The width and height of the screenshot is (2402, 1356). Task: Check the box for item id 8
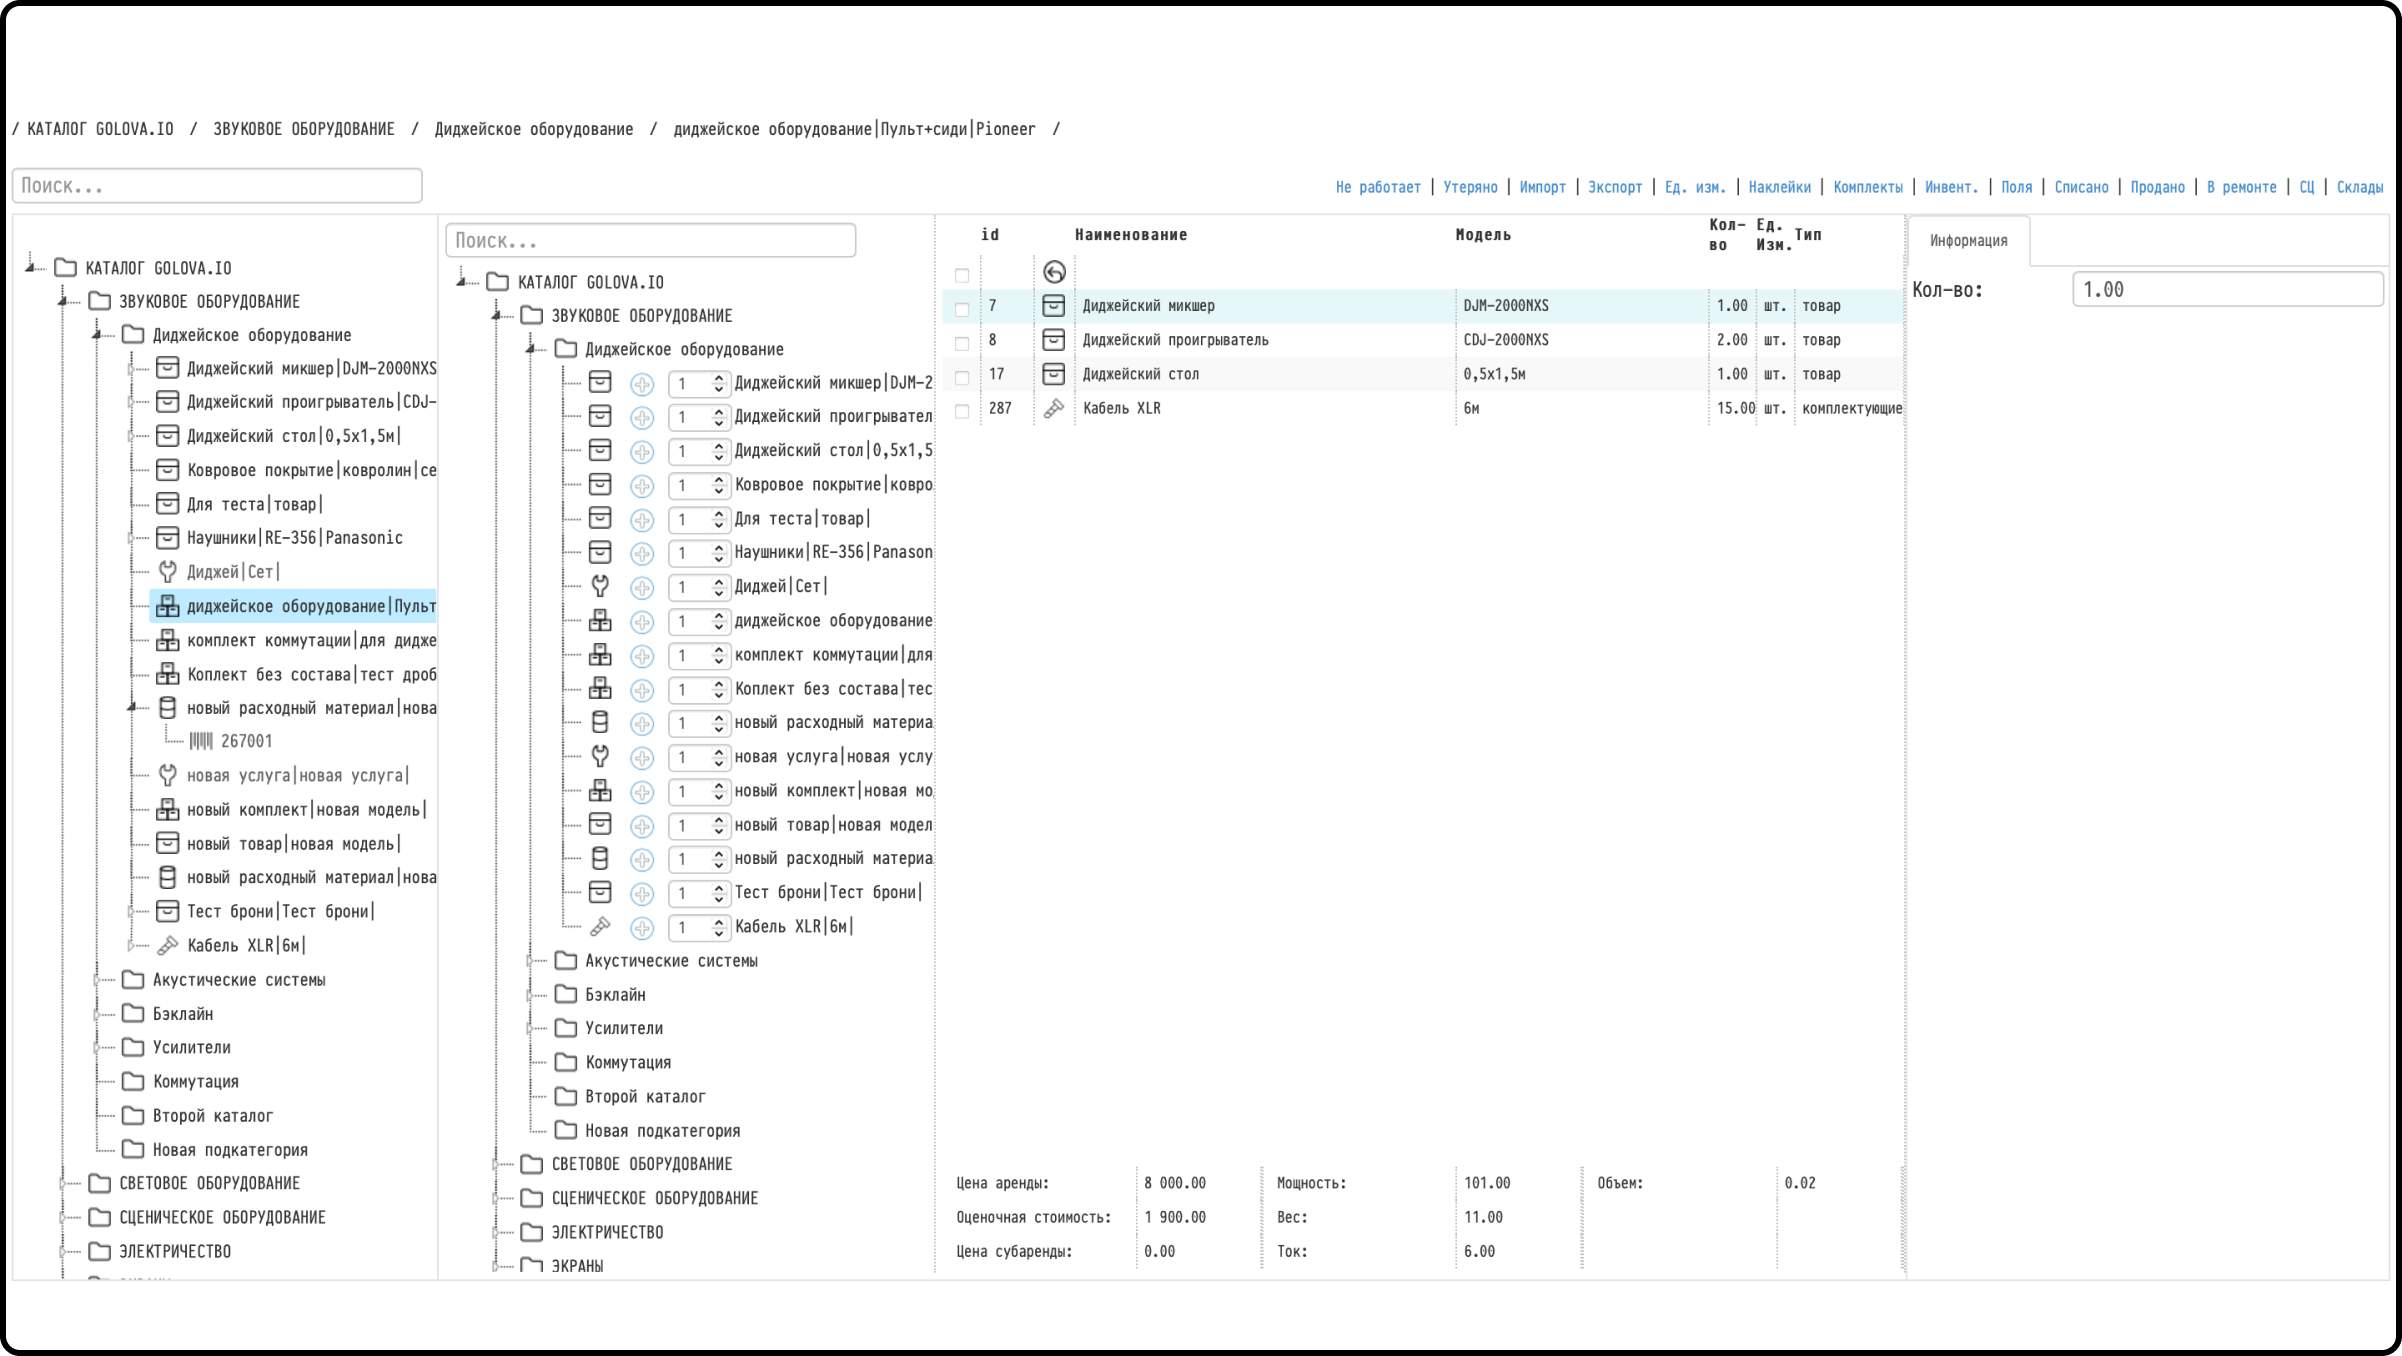pos(962,343)
